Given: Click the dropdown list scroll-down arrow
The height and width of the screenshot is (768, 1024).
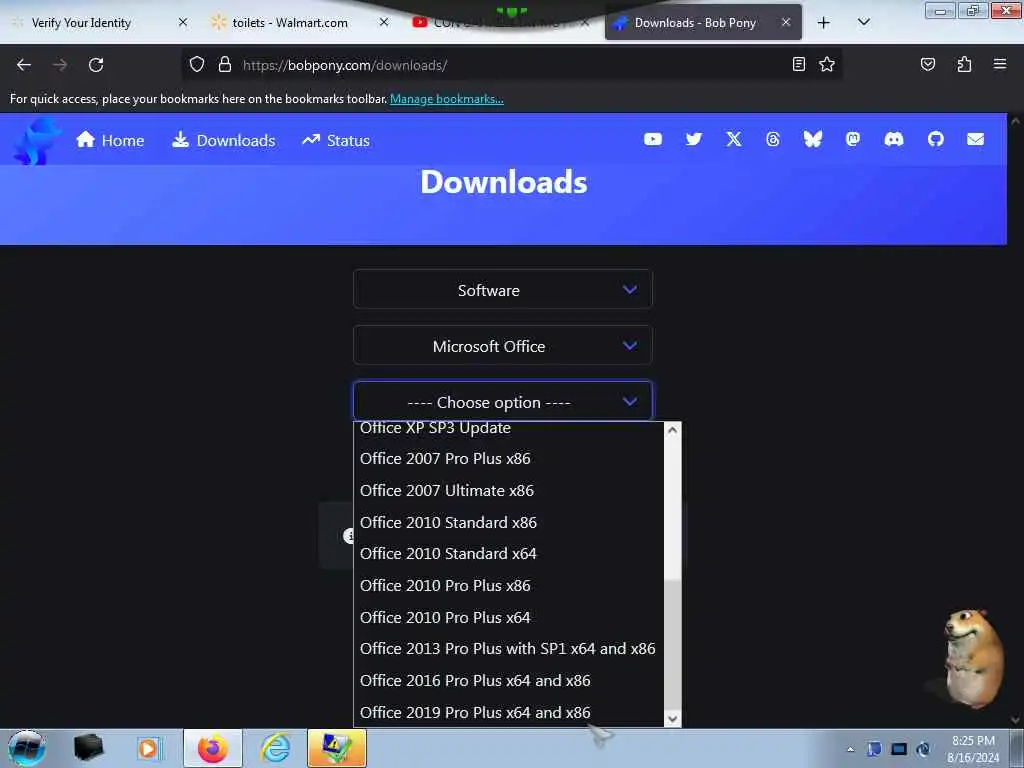Looking at the screenshot, I should tap(673, 718).
